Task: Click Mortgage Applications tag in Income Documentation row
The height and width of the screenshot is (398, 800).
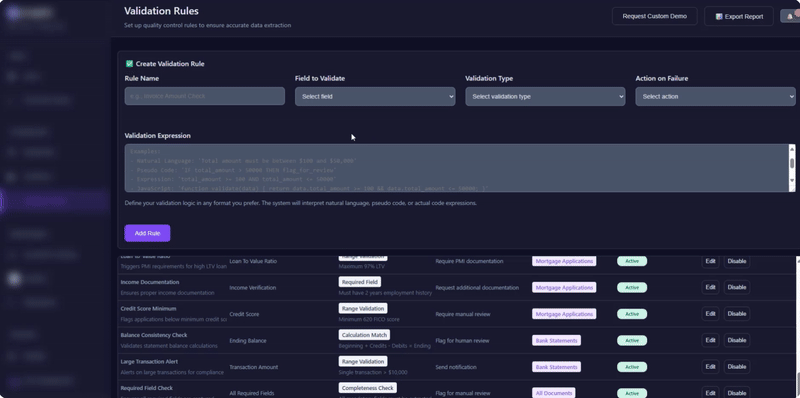Action: click(x=564, y=287)
